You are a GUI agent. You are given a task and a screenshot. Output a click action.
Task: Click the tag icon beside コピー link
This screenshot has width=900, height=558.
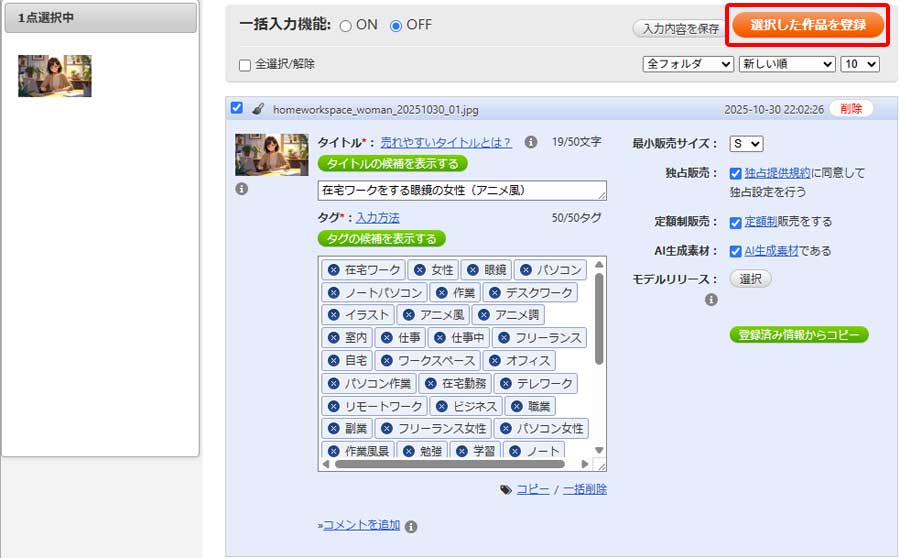coord(506,490)
